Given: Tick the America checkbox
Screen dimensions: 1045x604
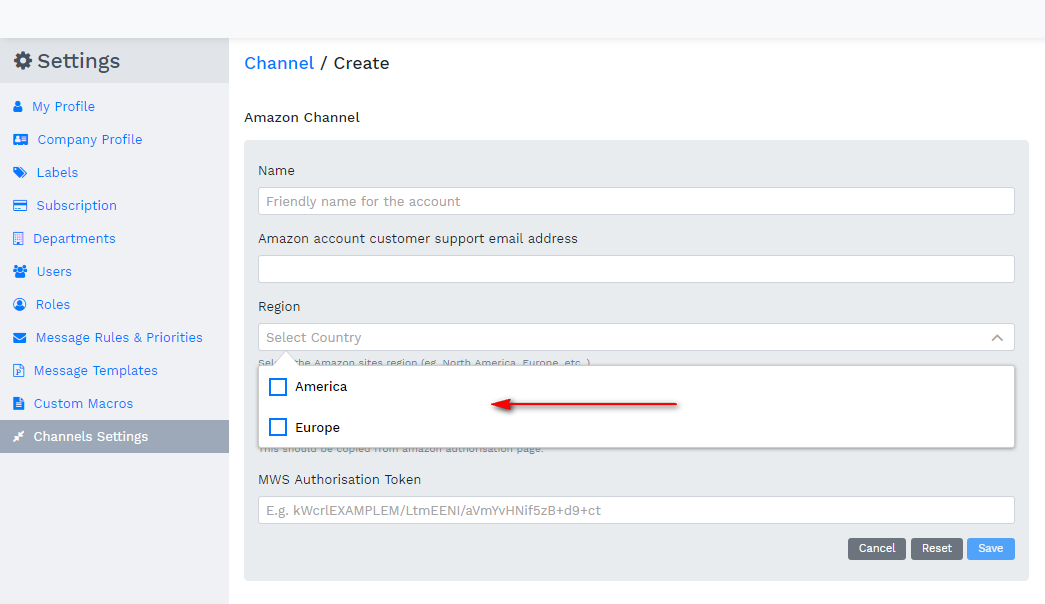Looking at the screenshot, I should pyautogui.click(x=278, y=387).
